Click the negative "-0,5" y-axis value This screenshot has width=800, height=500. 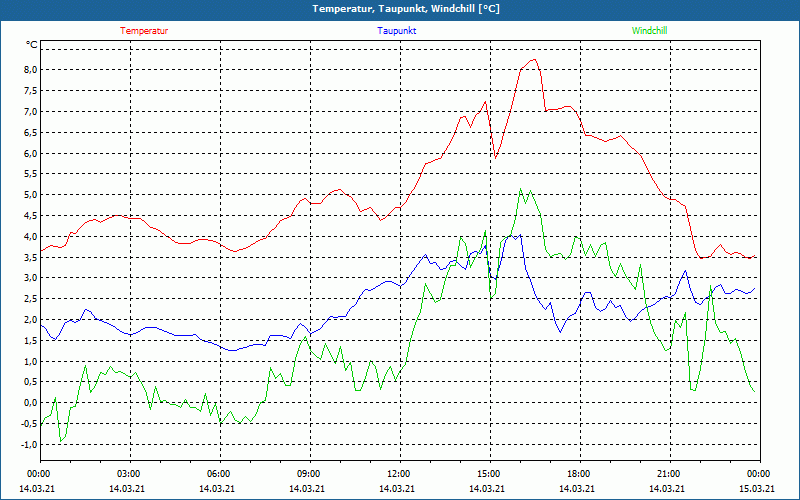coord(30,424)
